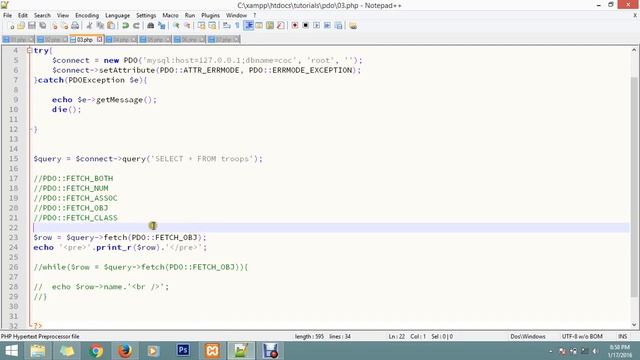This screenshot has height=360, width=640.
Task: Open Find with the binoculars icon
Action: 151,26
